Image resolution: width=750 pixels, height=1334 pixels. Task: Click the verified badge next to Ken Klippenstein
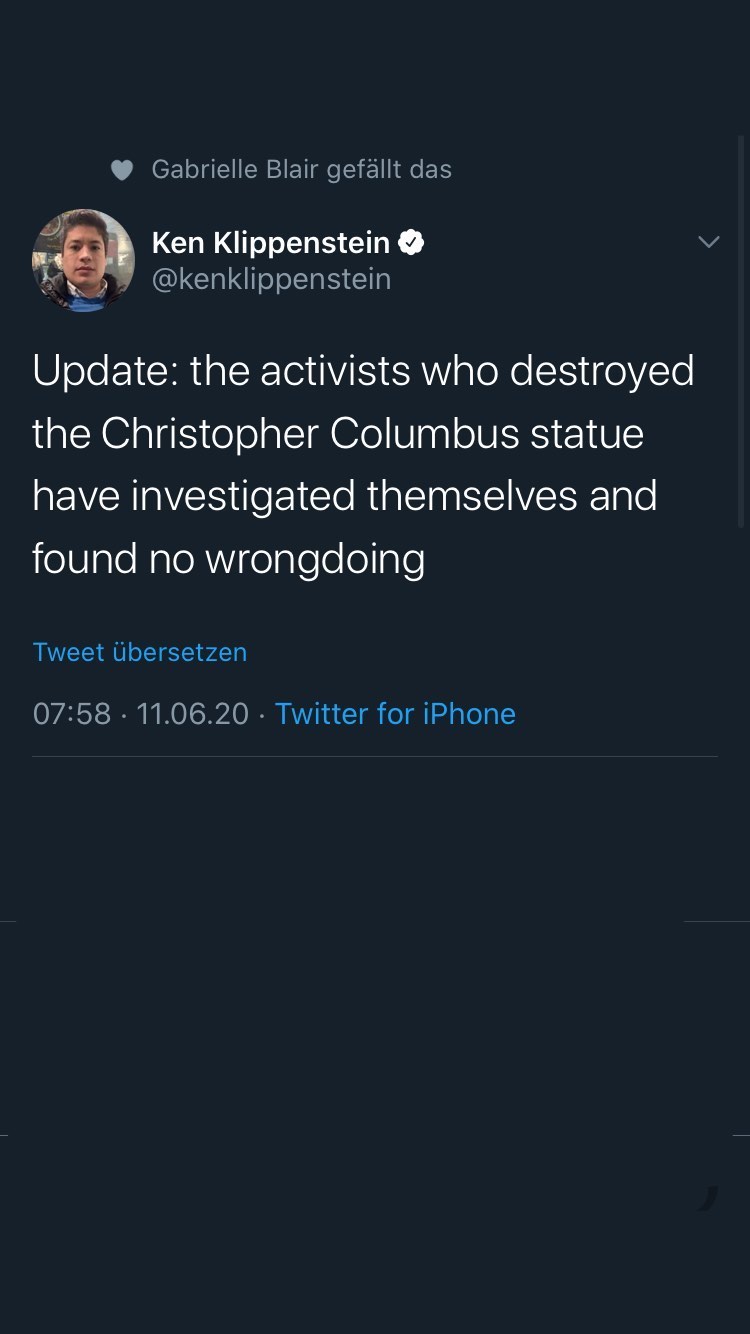411,242
